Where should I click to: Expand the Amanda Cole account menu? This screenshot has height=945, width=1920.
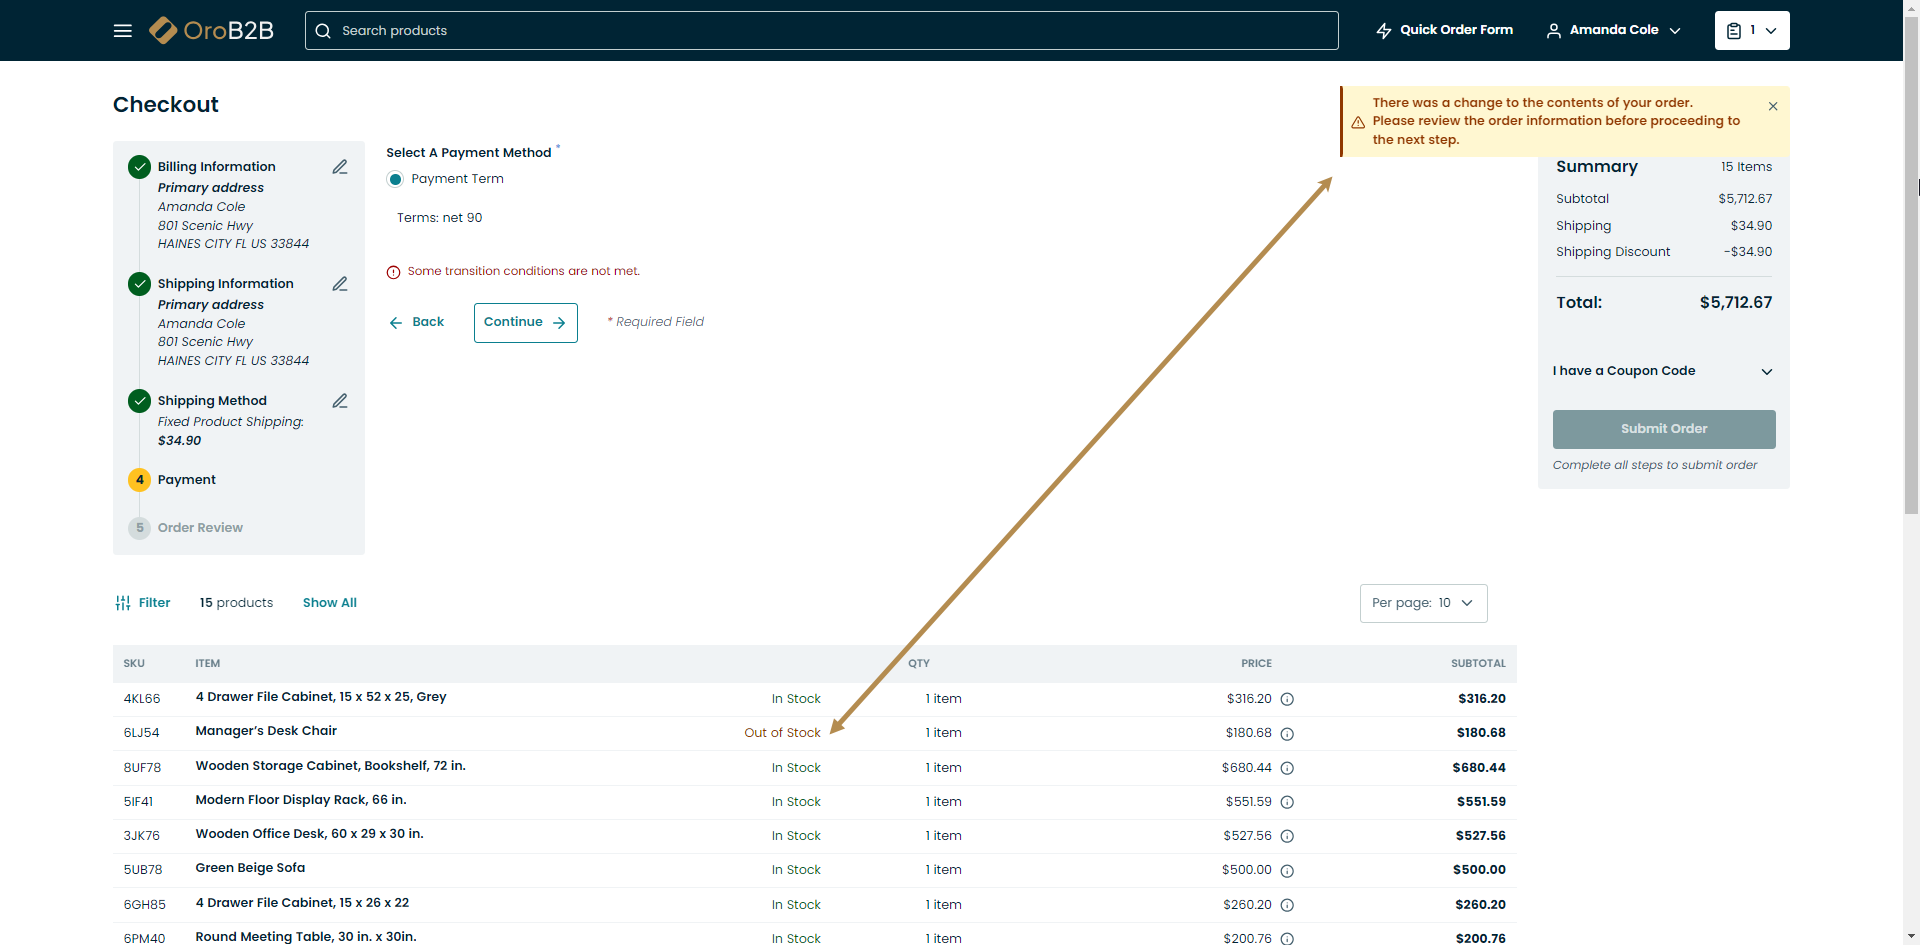click(x=1613, y=31)
